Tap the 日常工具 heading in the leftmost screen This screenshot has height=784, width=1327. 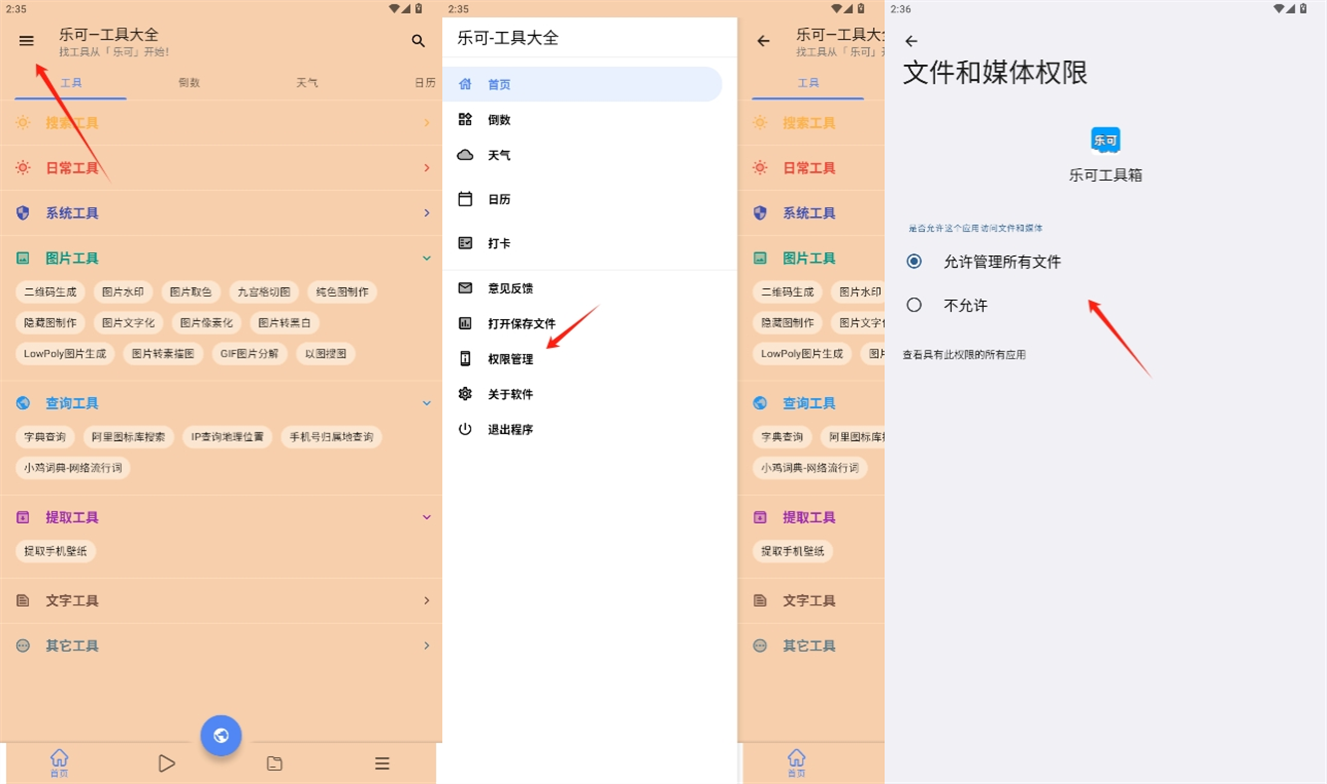72,168
